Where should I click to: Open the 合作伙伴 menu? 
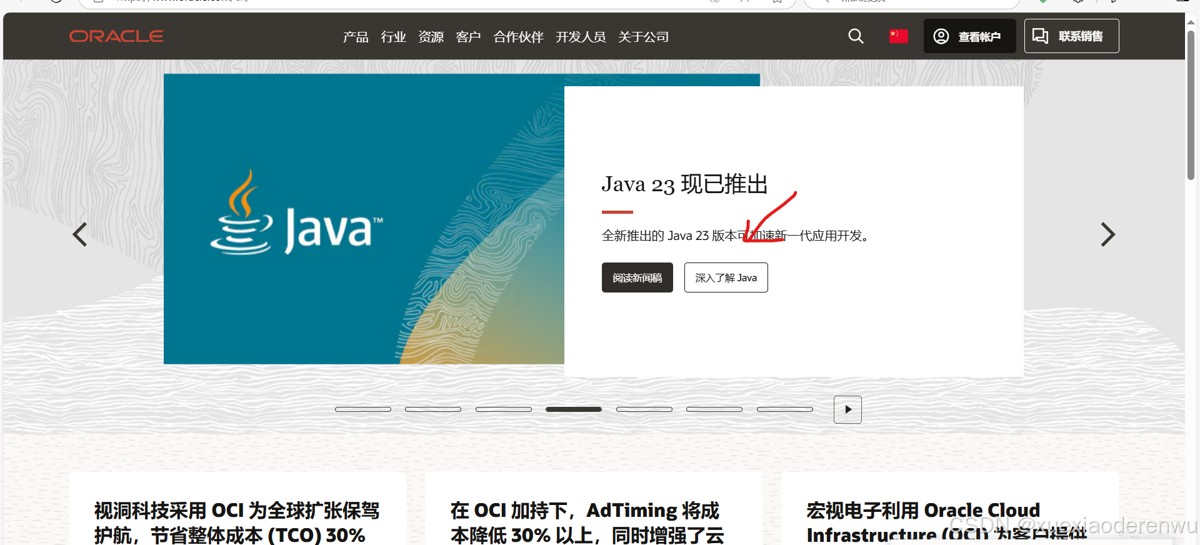click(x=518, y=37)
